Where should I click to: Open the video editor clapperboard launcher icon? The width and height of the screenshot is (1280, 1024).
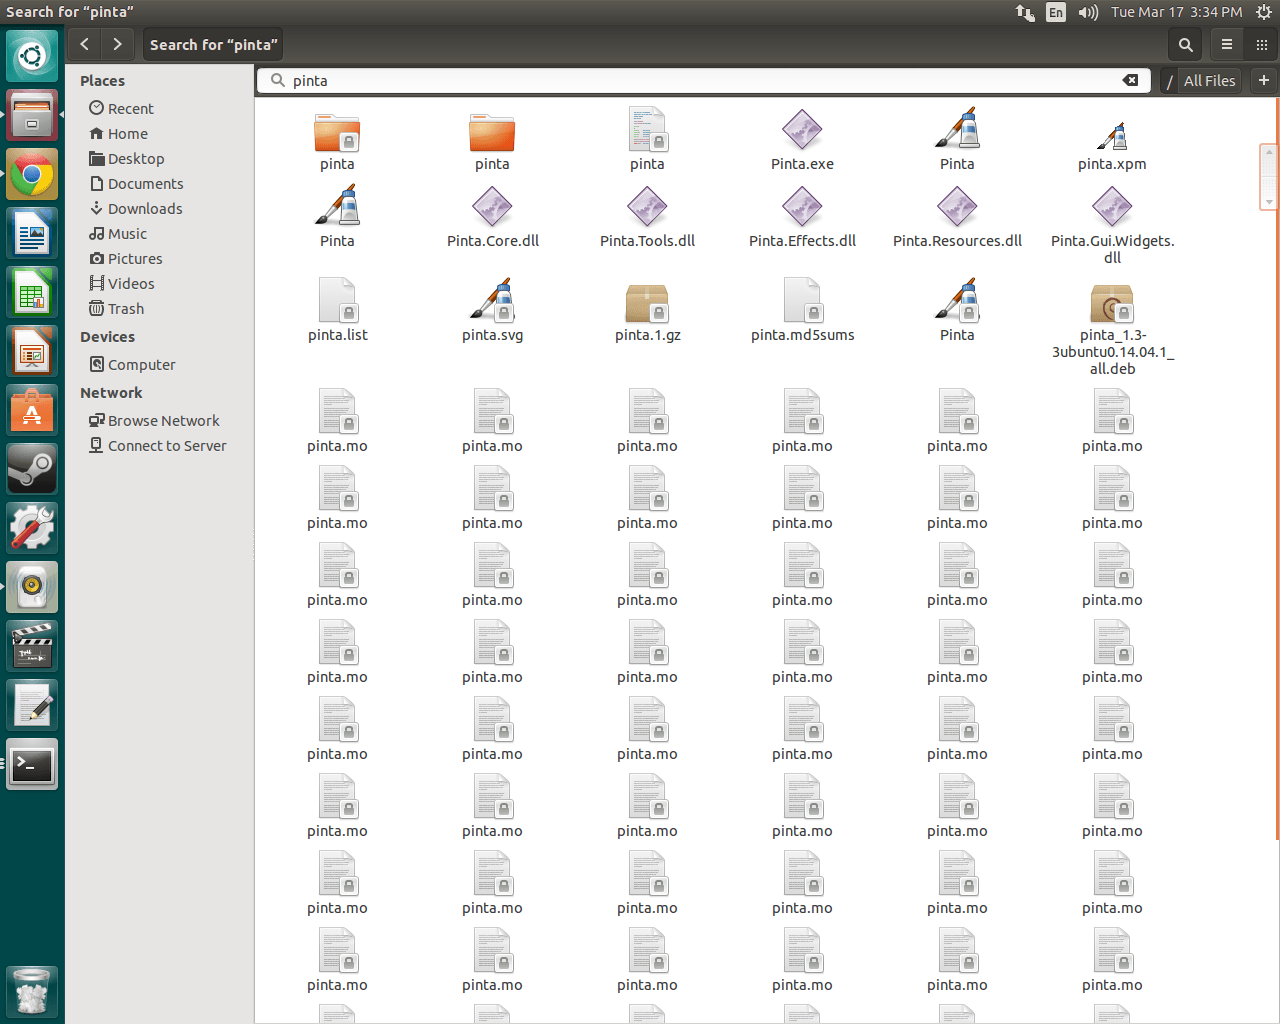coord(32,646)
